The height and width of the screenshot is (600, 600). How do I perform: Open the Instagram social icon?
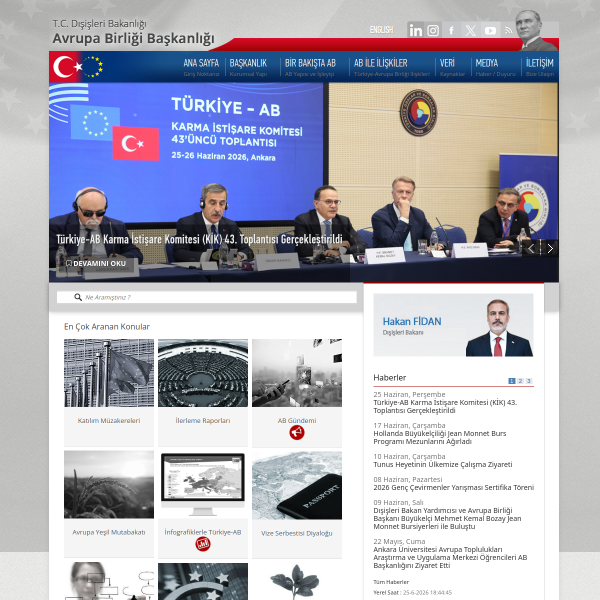433,30
